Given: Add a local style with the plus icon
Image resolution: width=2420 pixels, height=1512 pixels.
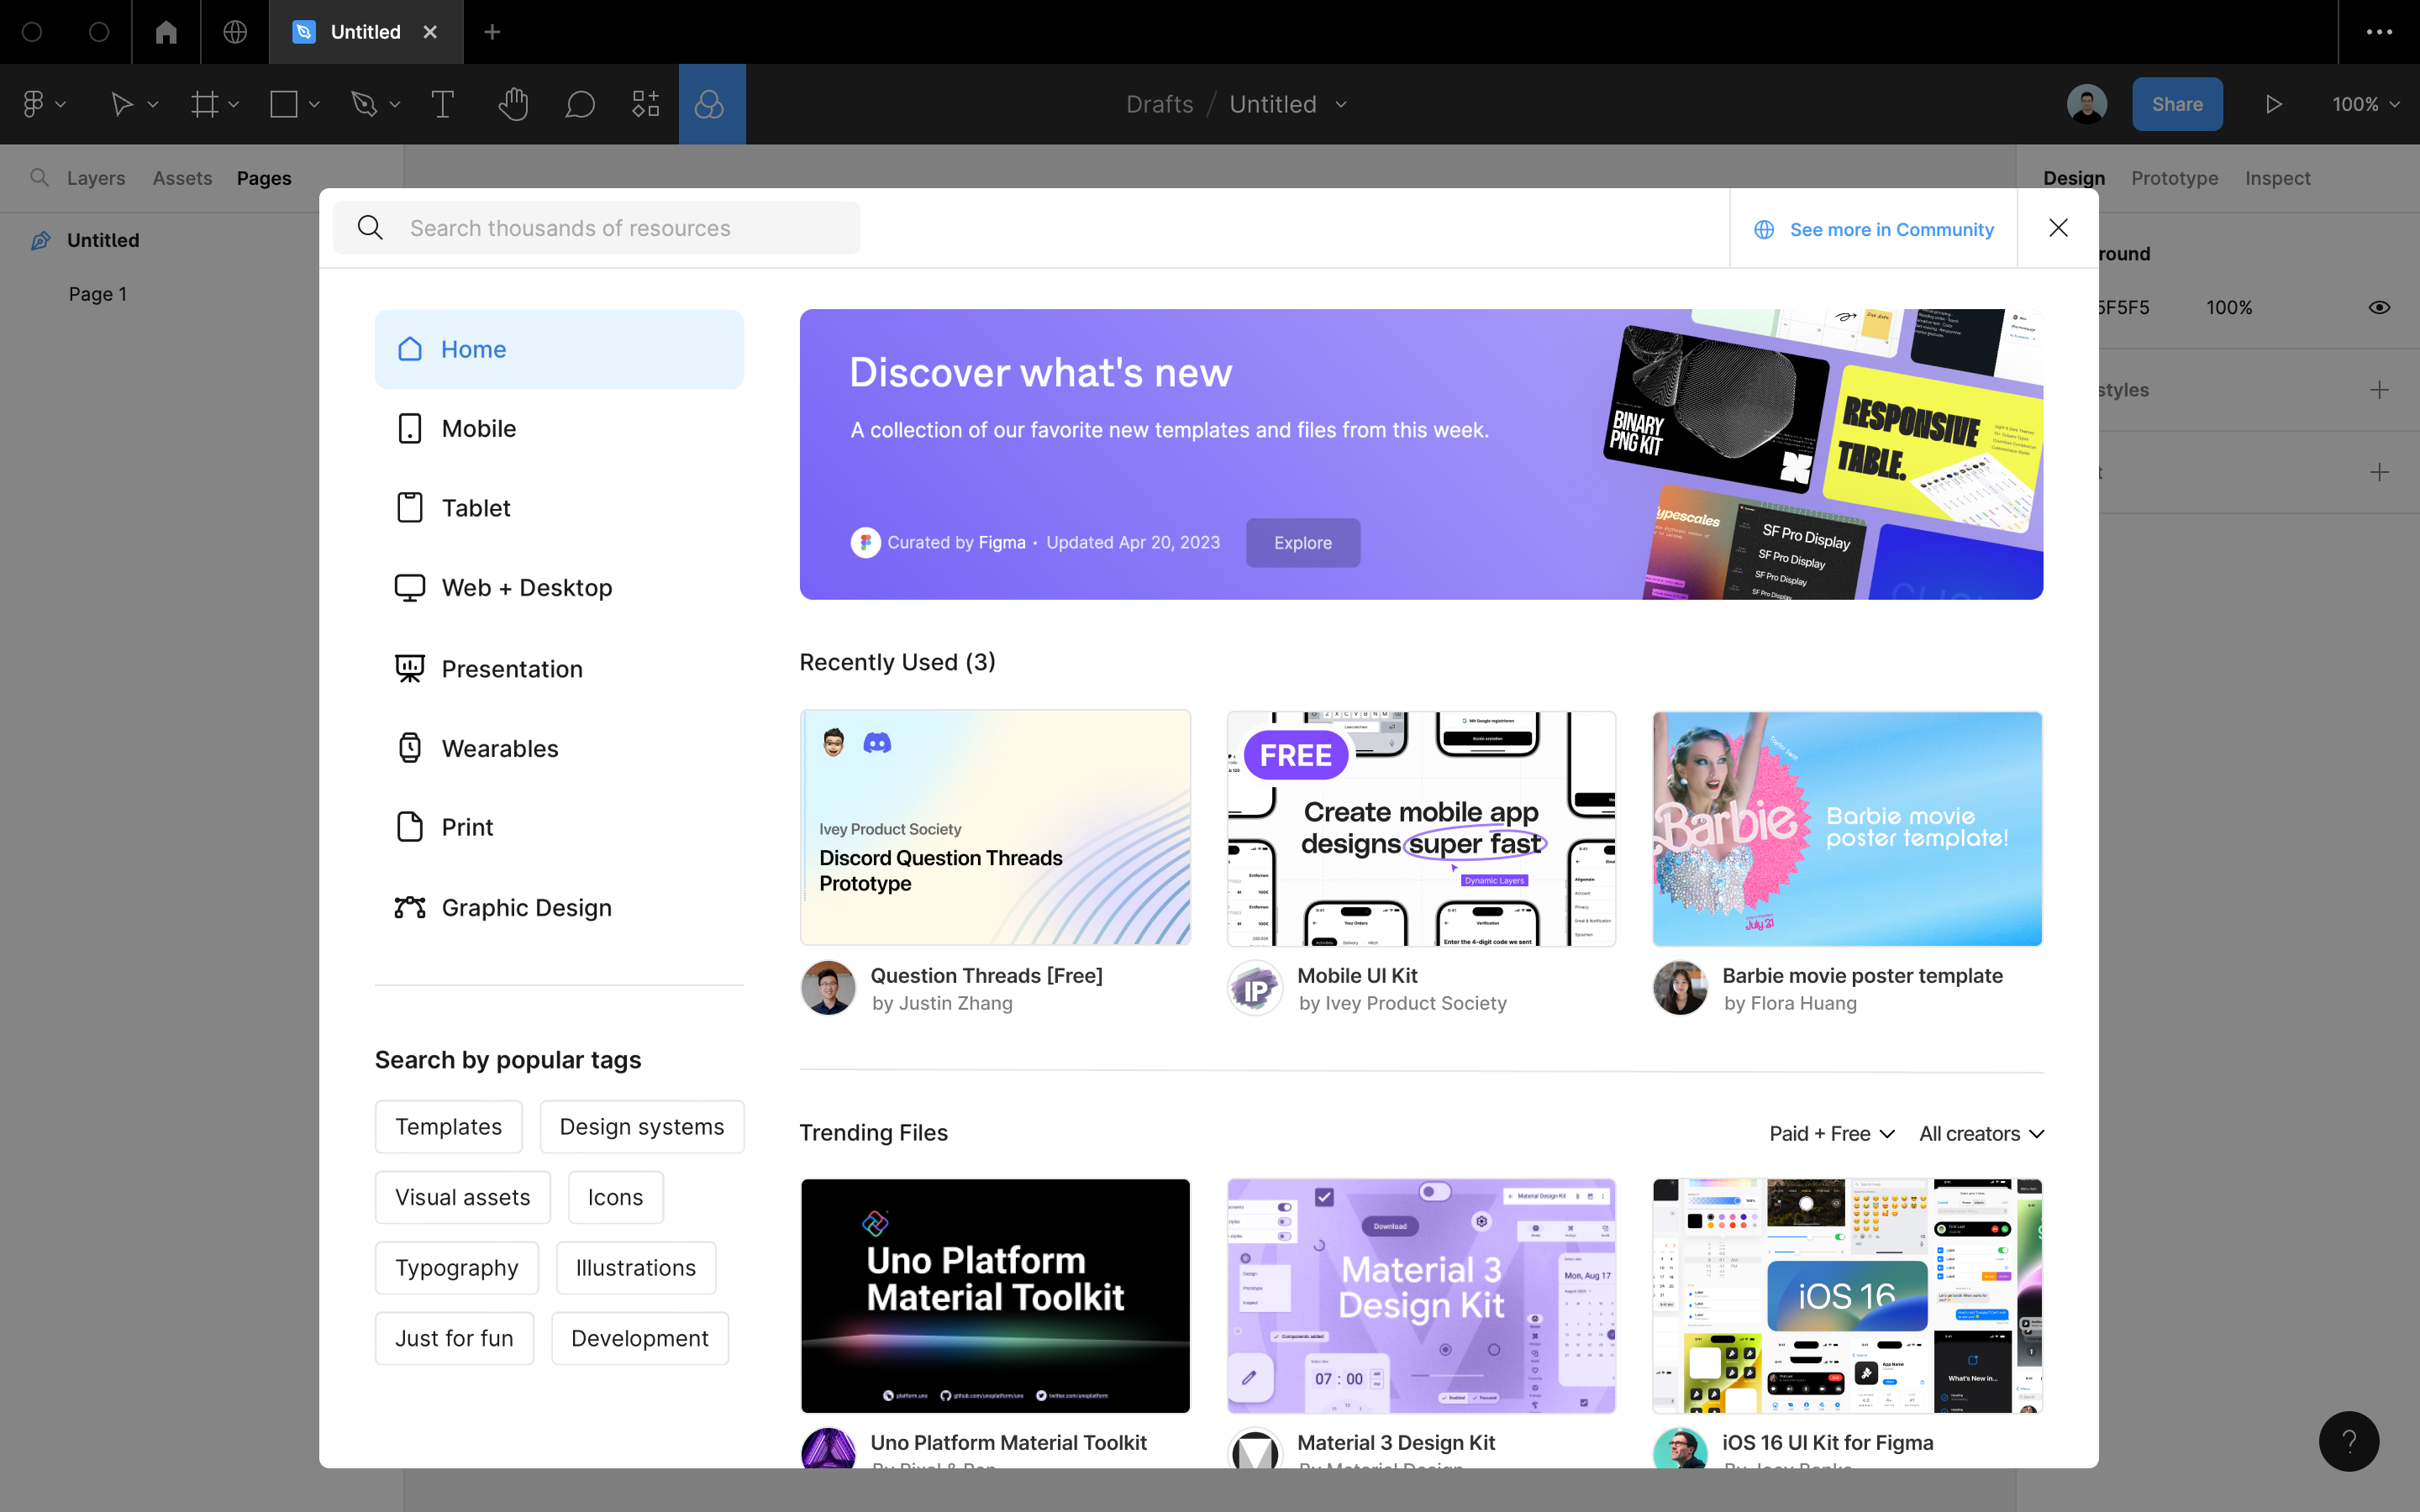Looking at the screenshot, I should (2379, 390).
